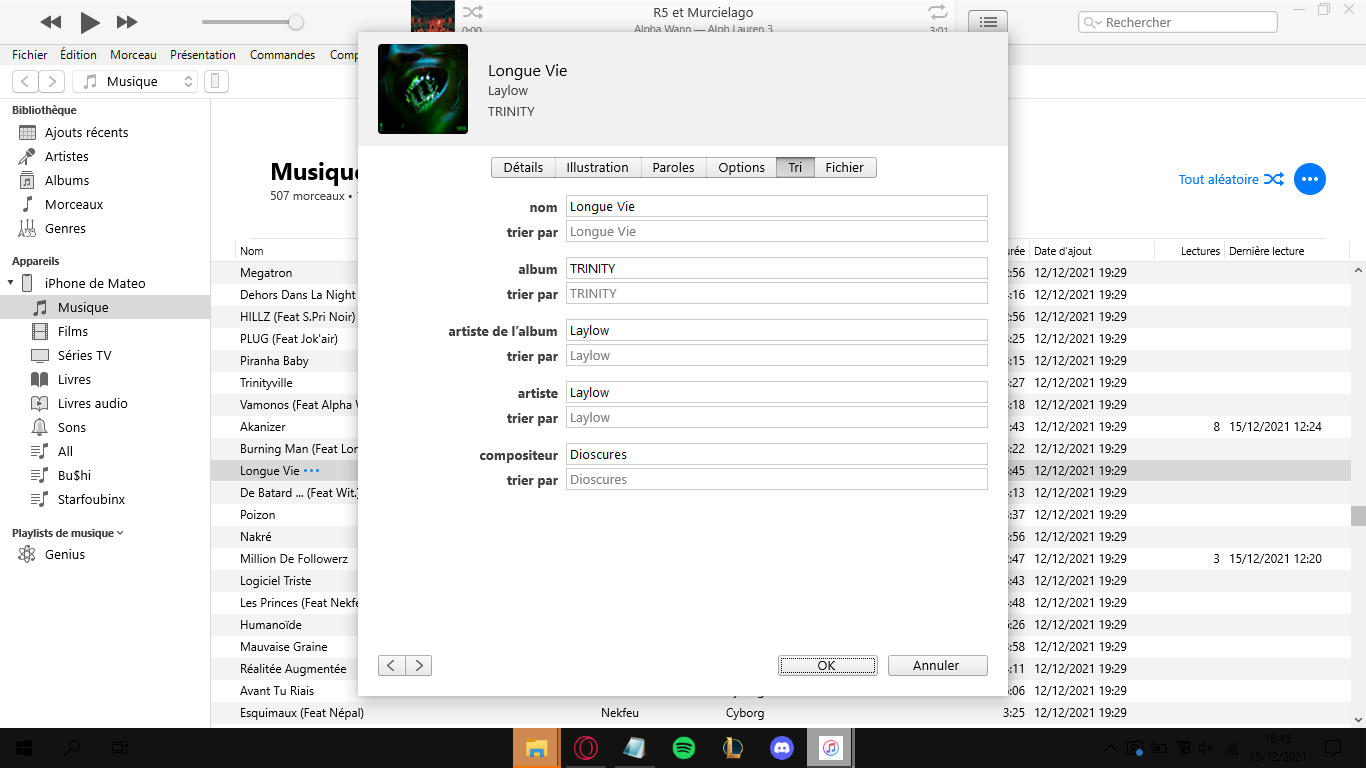Go to previous song in info dialog
This screenshot has height=768, width=1366.
coord(391,666)
